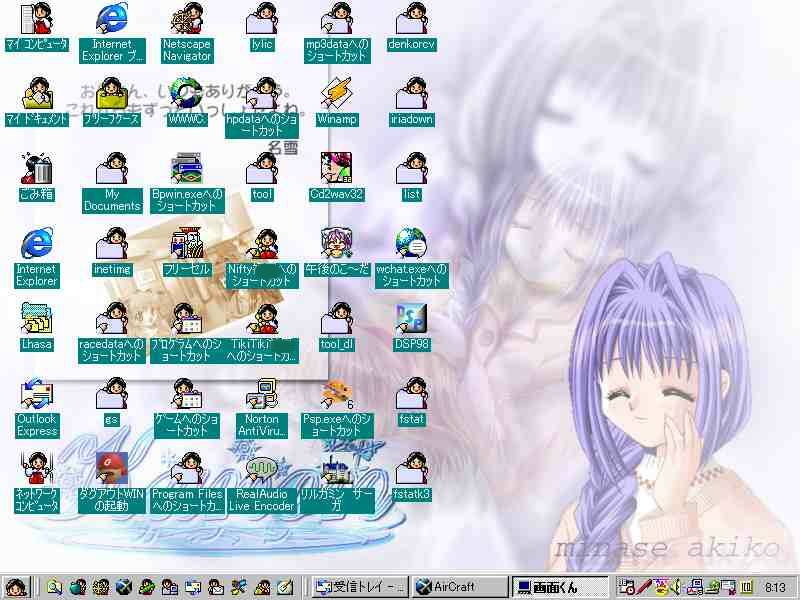Open the Norton AntiVirus desktop icon
The width and height of the screenshot is (800, 600).
coord(262,395)
